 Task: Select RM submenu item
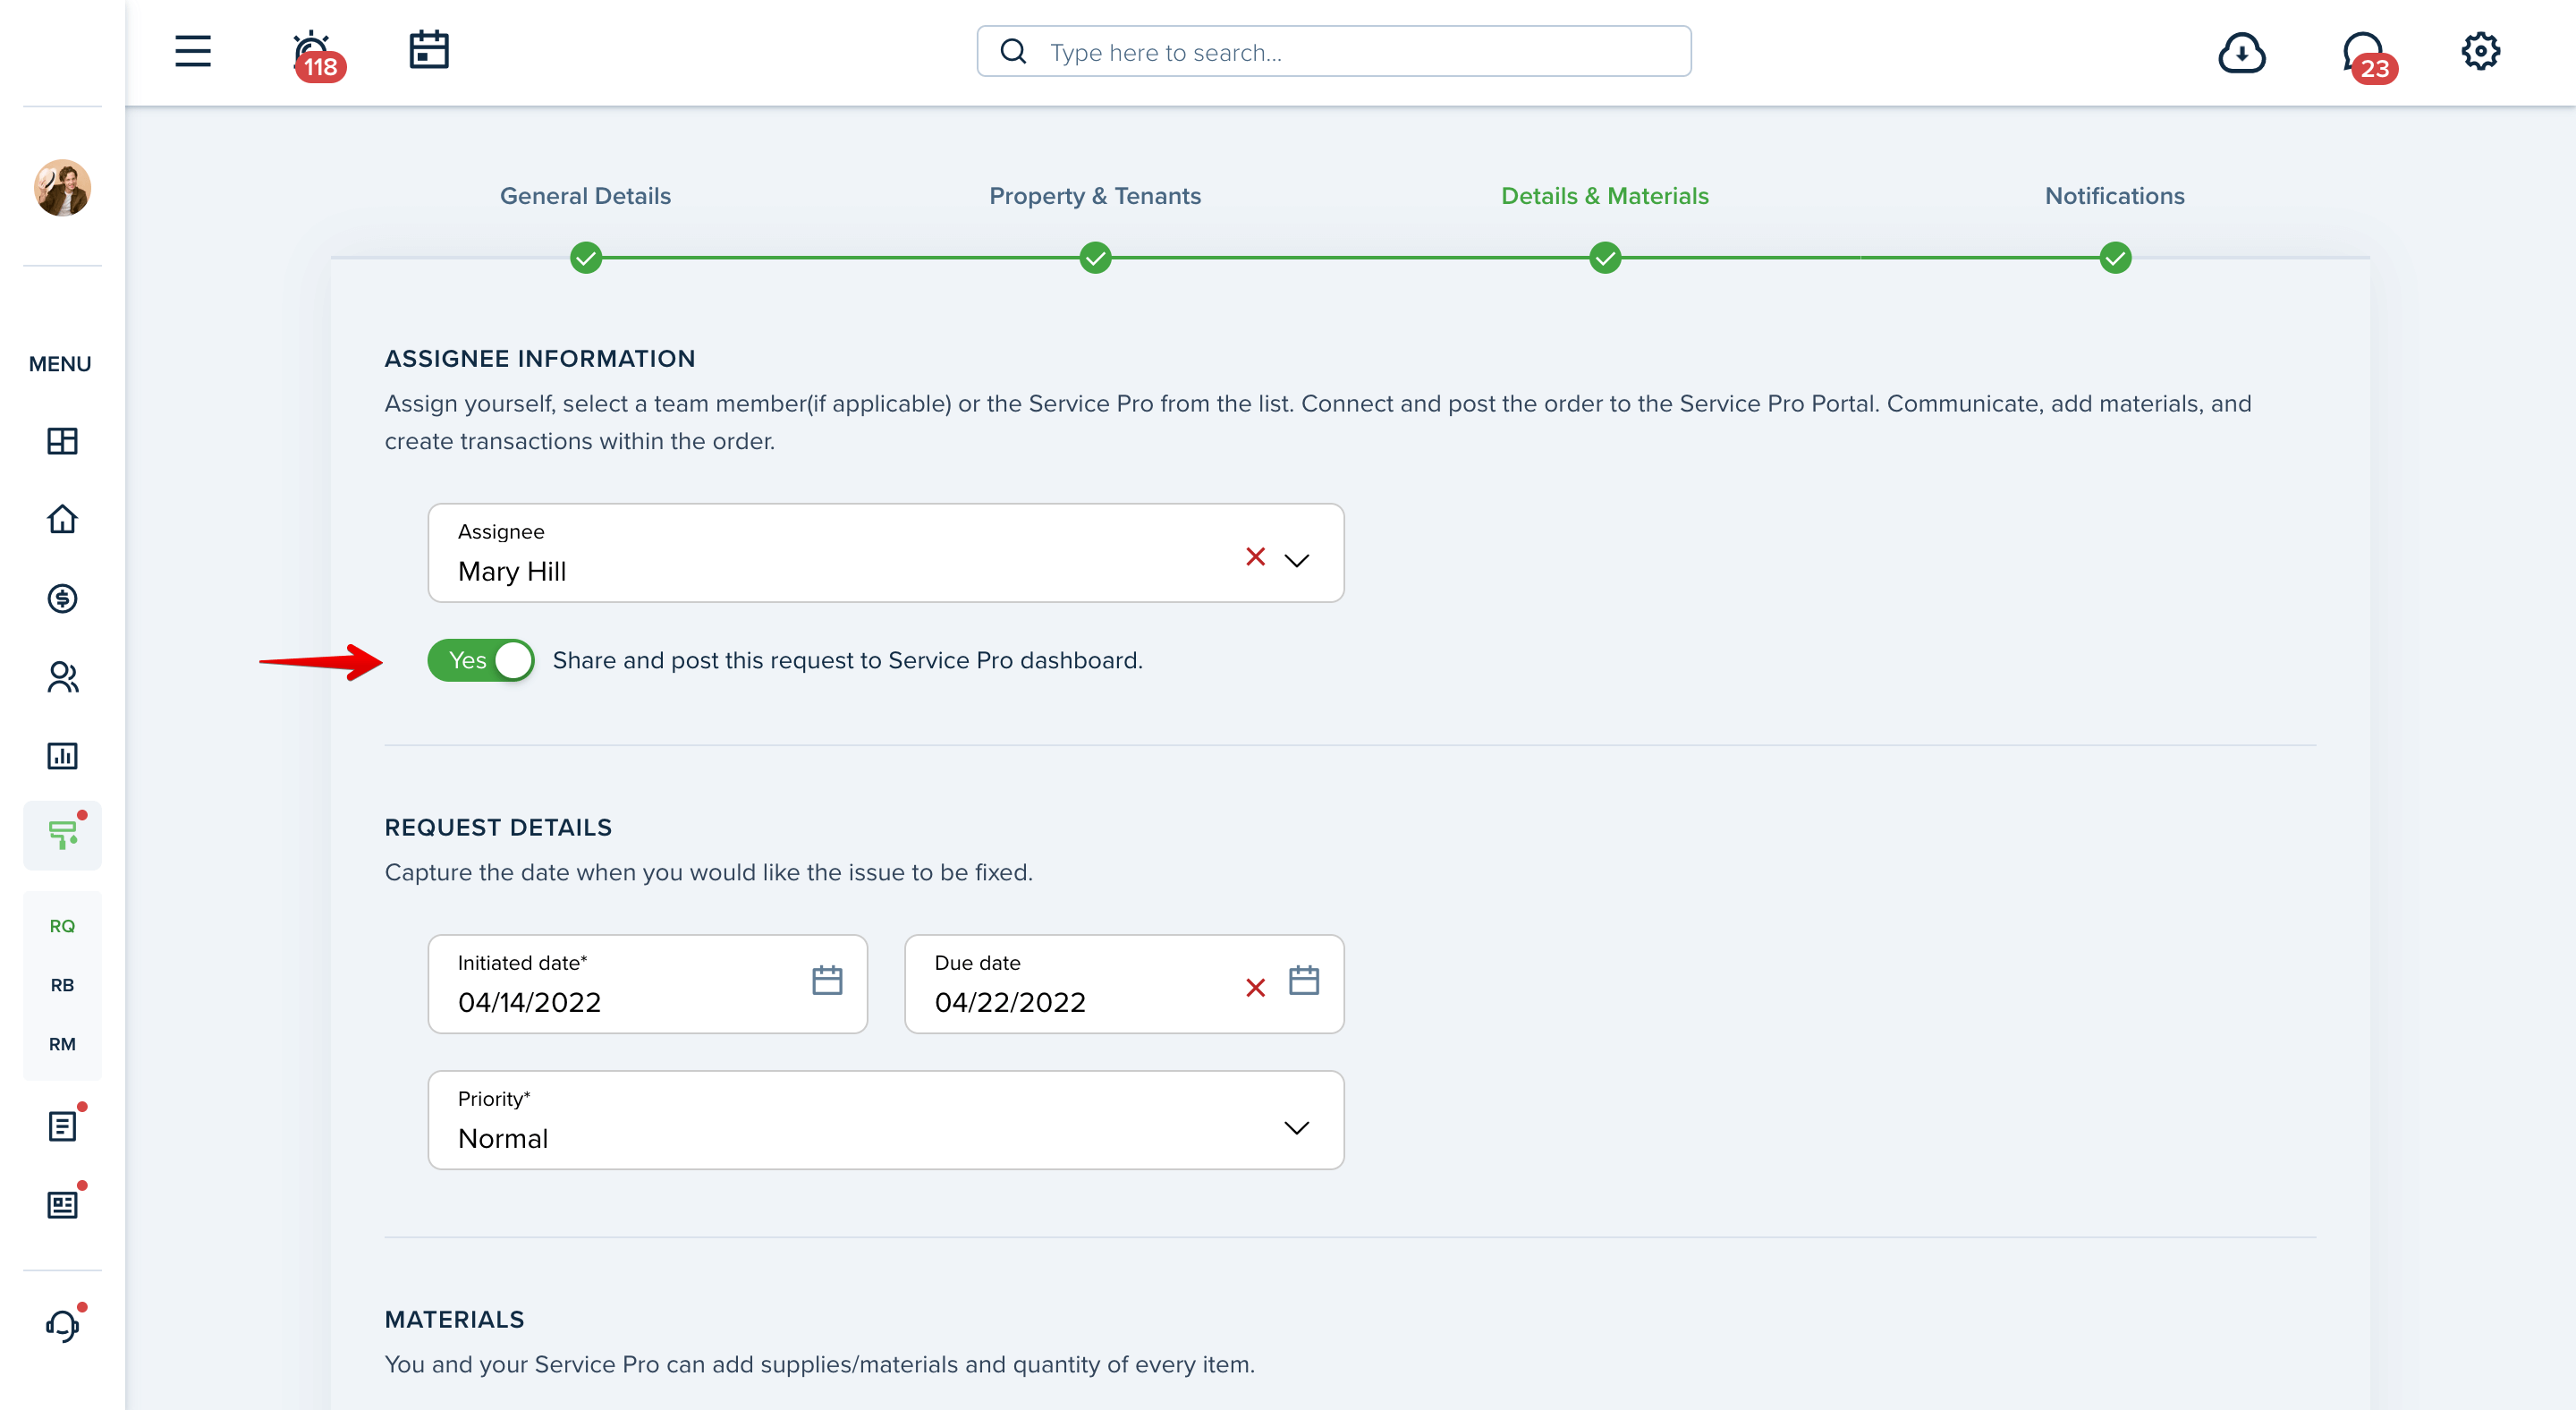[62, 1044]
